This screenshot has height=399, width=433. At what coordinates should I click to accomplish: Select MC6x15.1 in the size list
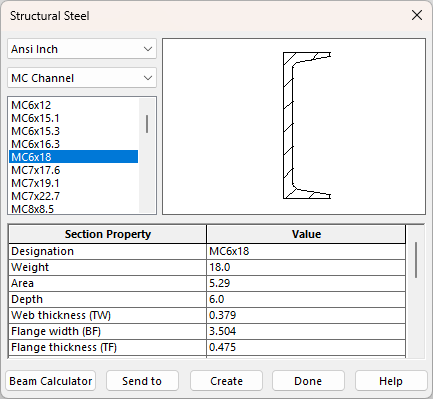pyautogui.click(x=73, y=118)
